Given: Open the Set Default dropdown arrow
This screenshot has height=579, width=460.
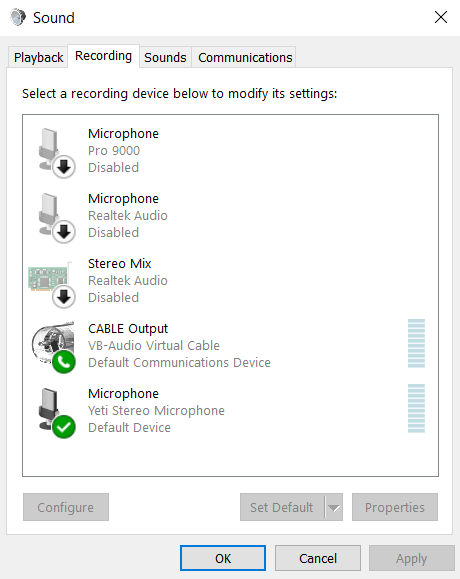Looking at the screenshot, I should pos(334,507).
